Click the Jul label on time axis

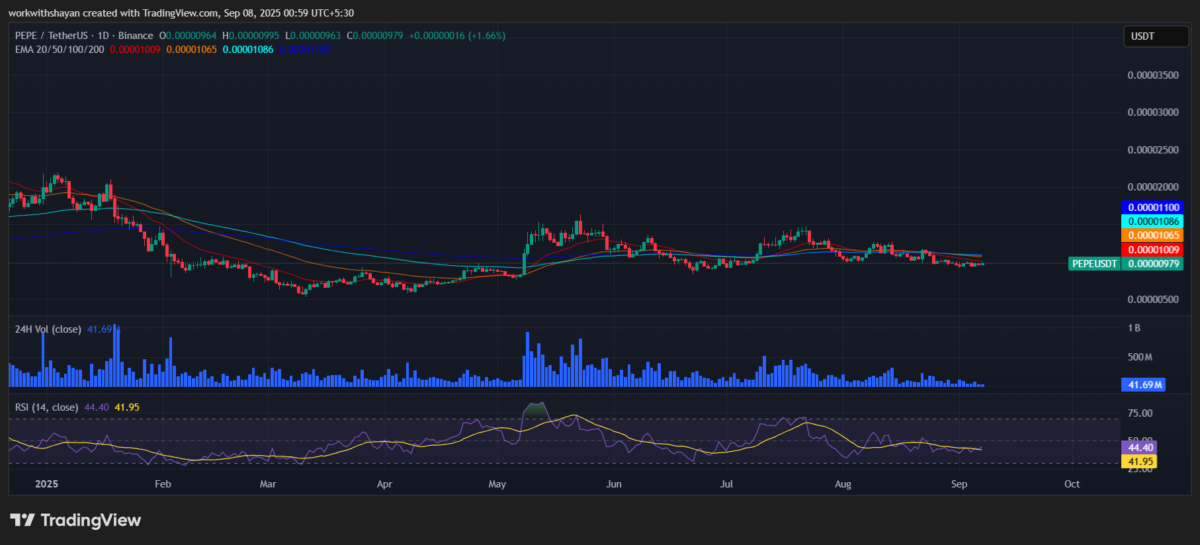[x=727, y=483]
